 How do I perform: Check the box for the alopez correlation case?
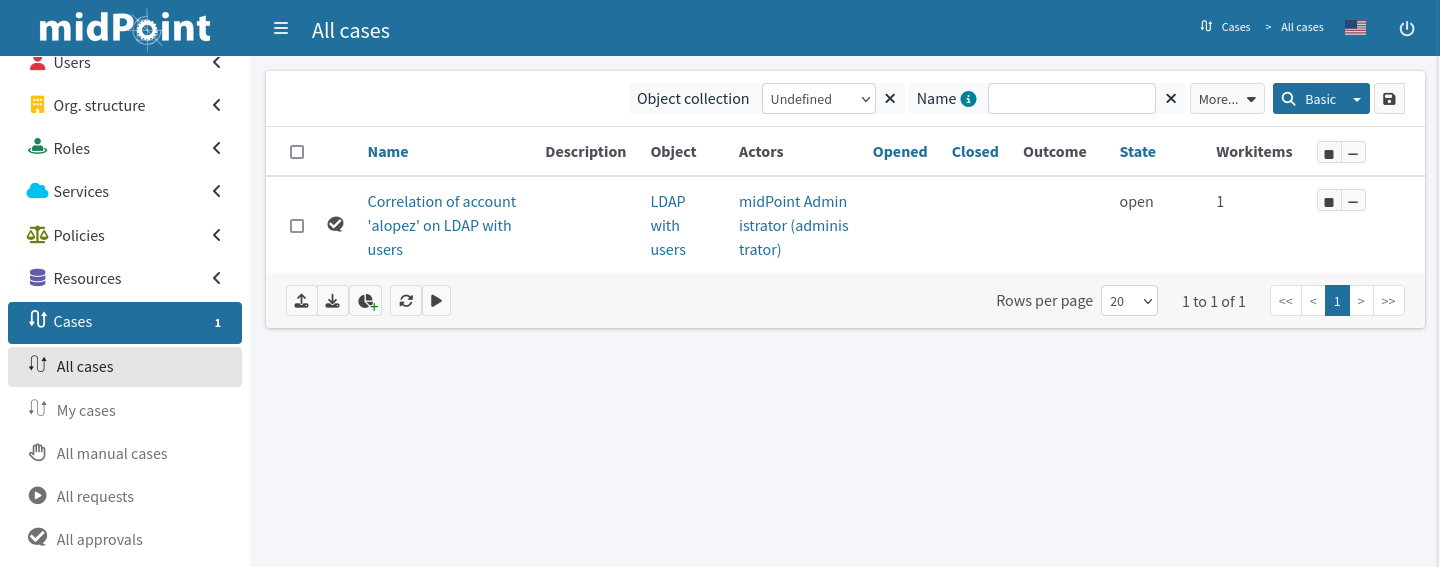(297, 226)
